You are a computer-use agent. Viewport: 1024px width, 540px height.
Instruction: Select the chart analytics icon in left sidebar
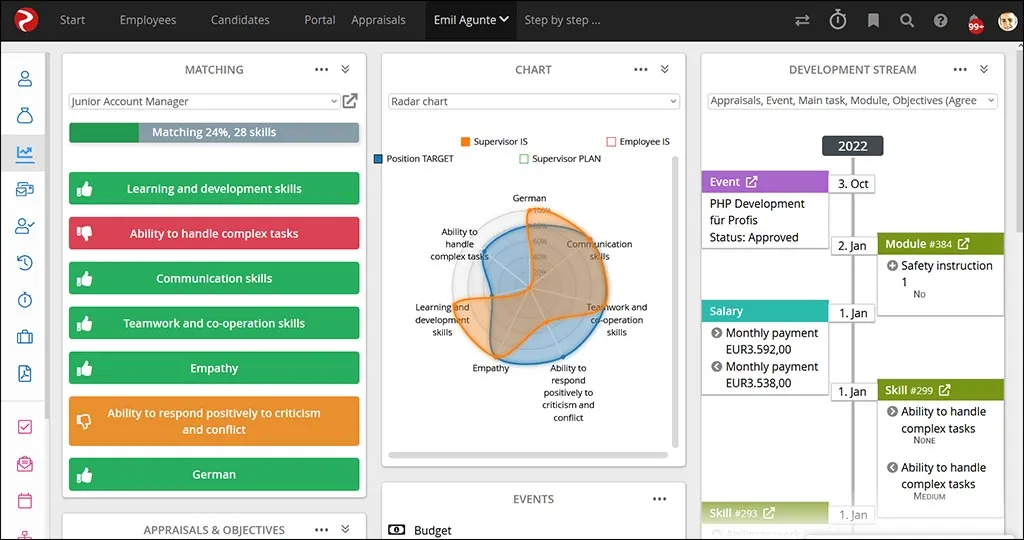pos(25,153)
